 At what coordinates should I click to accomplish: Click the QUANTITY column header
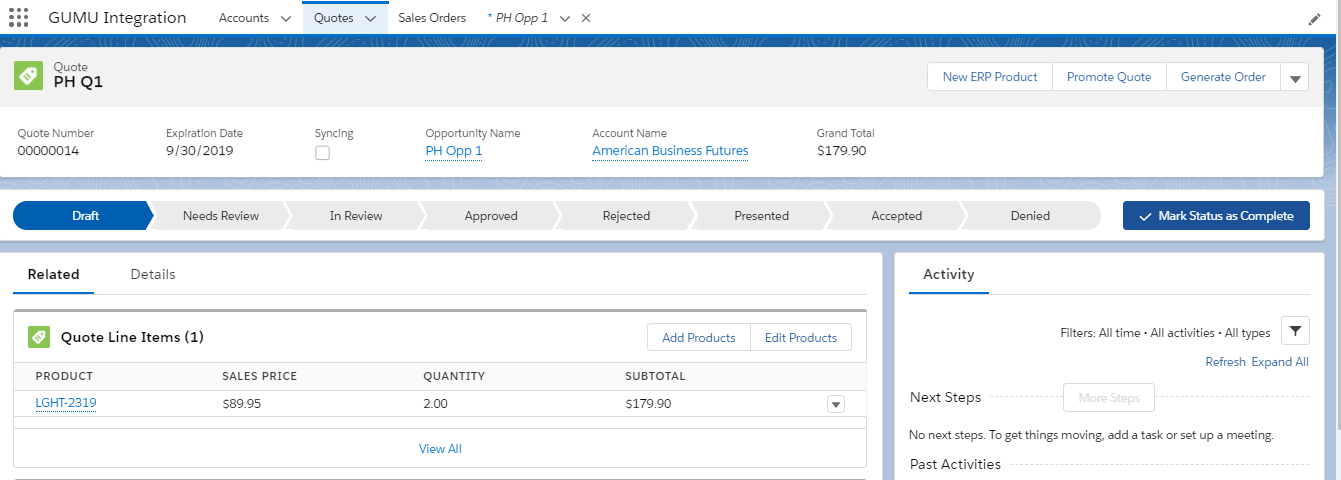[x=454, y=376]
